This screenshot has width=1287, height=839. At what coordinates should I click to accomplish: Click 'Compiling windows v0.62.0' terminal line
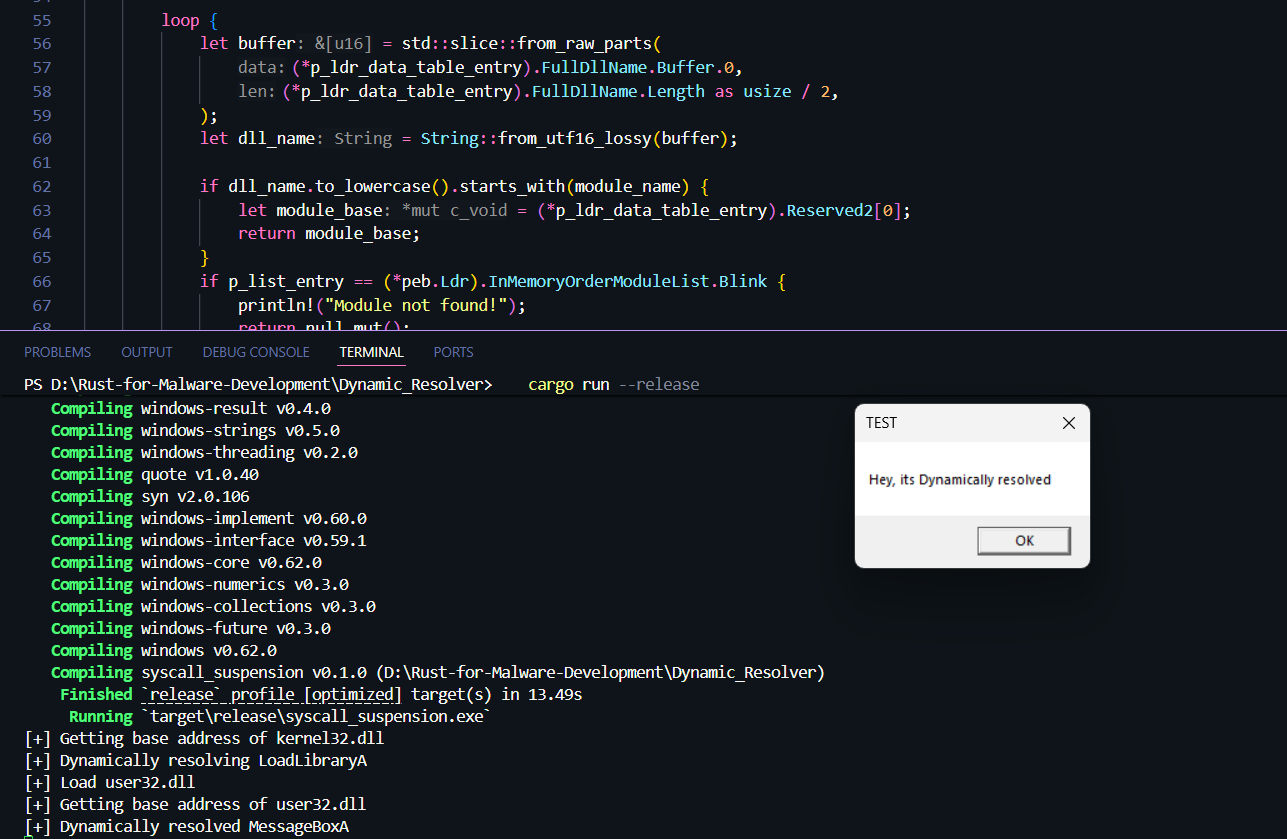pyautogui.click(x=164, y=650)
